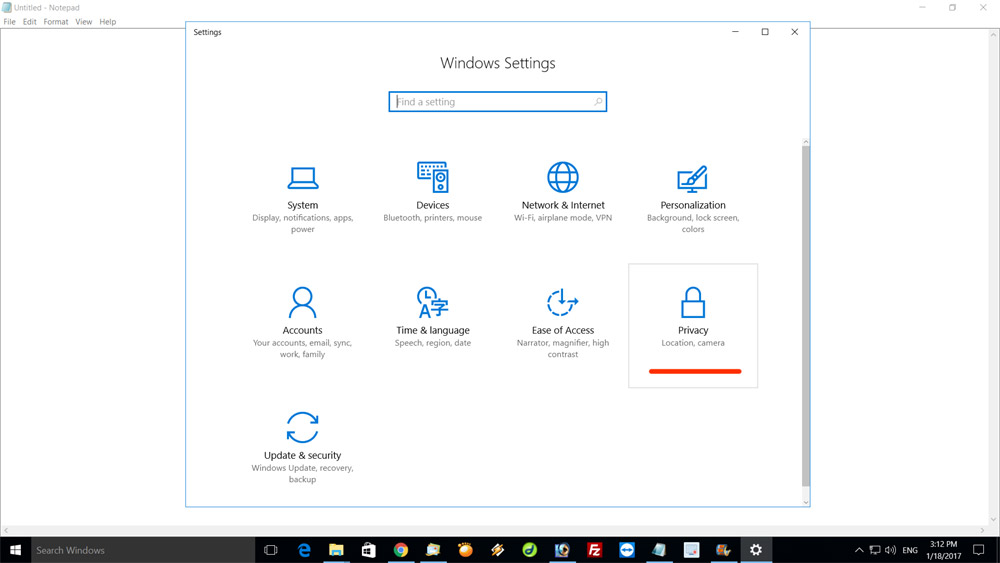Open the Devices keyboard and speaker icon
1000x563 pixels.
pyautogui.click(x=432, y=177)
